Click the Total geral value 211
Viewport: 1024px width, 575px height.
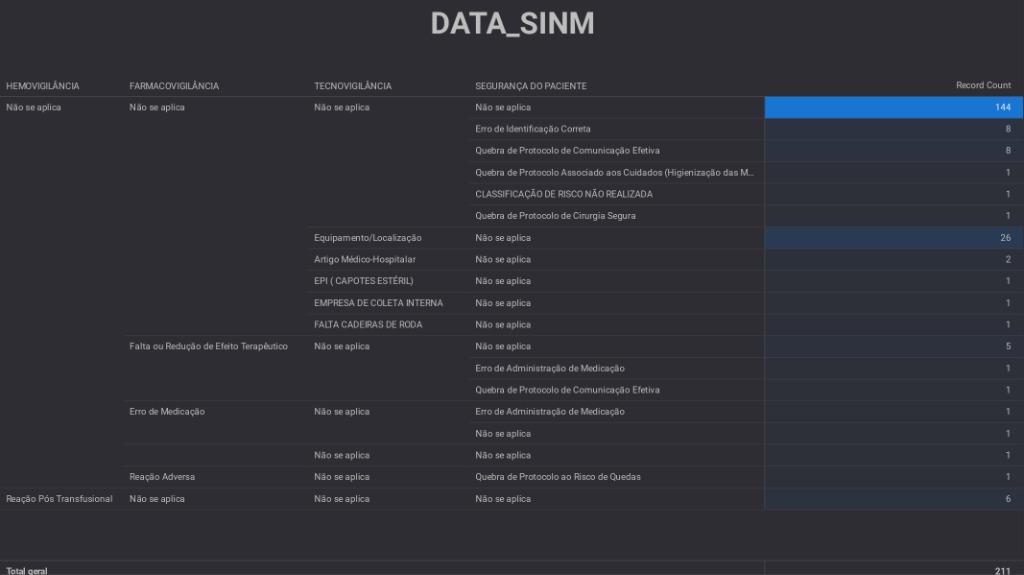(x=1002, y=571)
